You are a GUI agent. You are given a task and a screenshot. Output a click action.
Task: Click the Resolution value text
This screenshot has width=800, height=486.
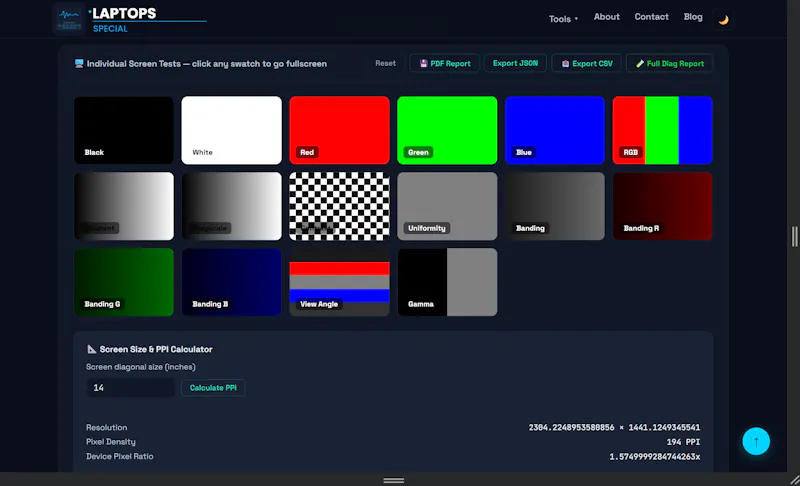pos(614,427)
